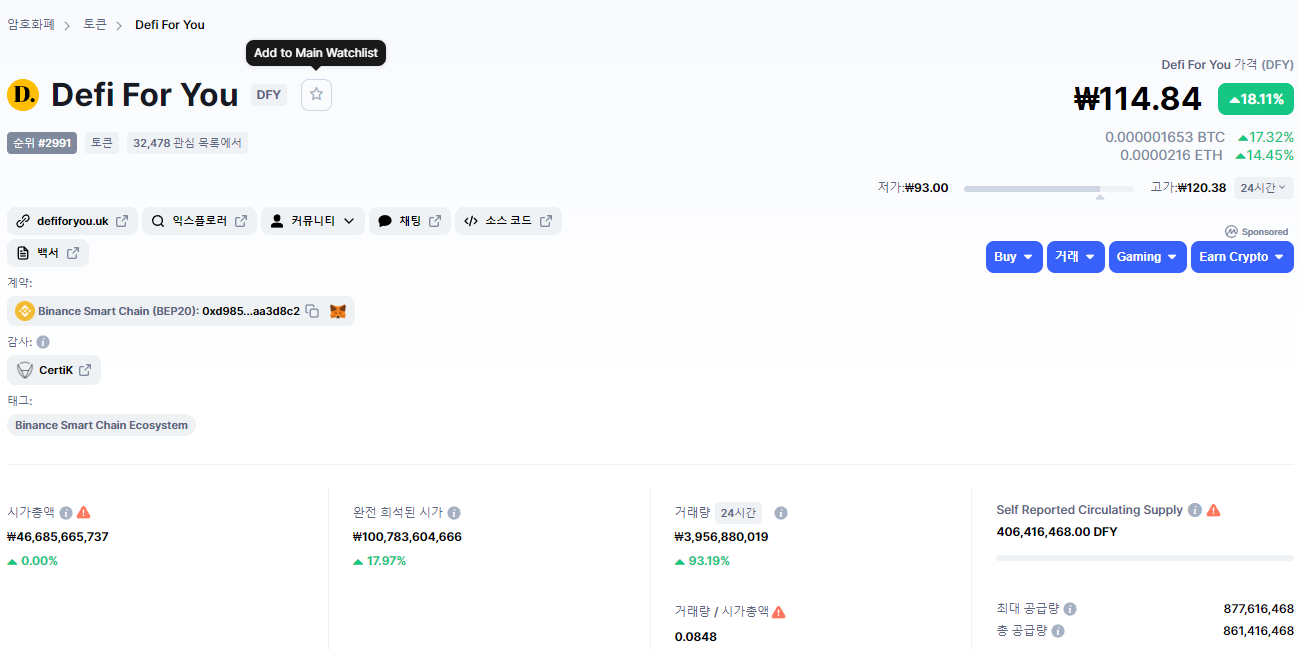
Task: Click the MetaMask fox icon
Action: 338,312
